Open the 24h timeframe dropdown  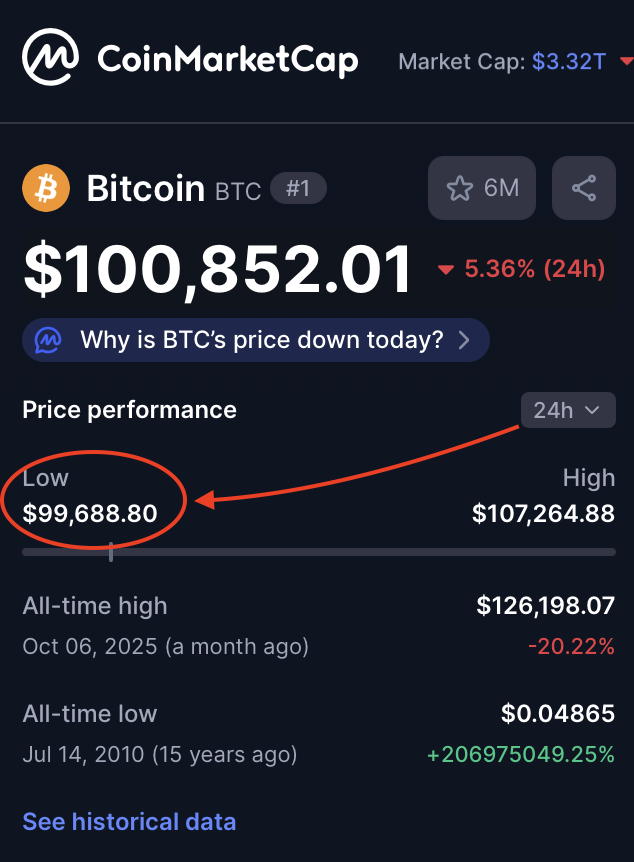click(567, 410)
